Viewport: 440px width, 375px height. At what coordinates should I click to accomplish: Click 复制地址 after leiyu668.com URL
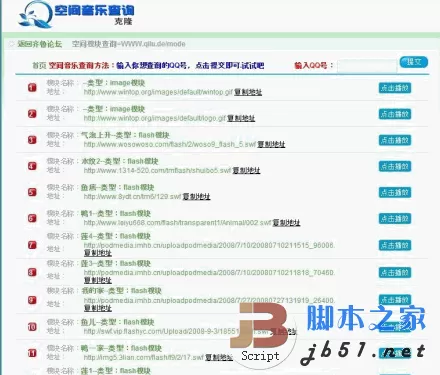pyautogui.click(x=286, y=222)
